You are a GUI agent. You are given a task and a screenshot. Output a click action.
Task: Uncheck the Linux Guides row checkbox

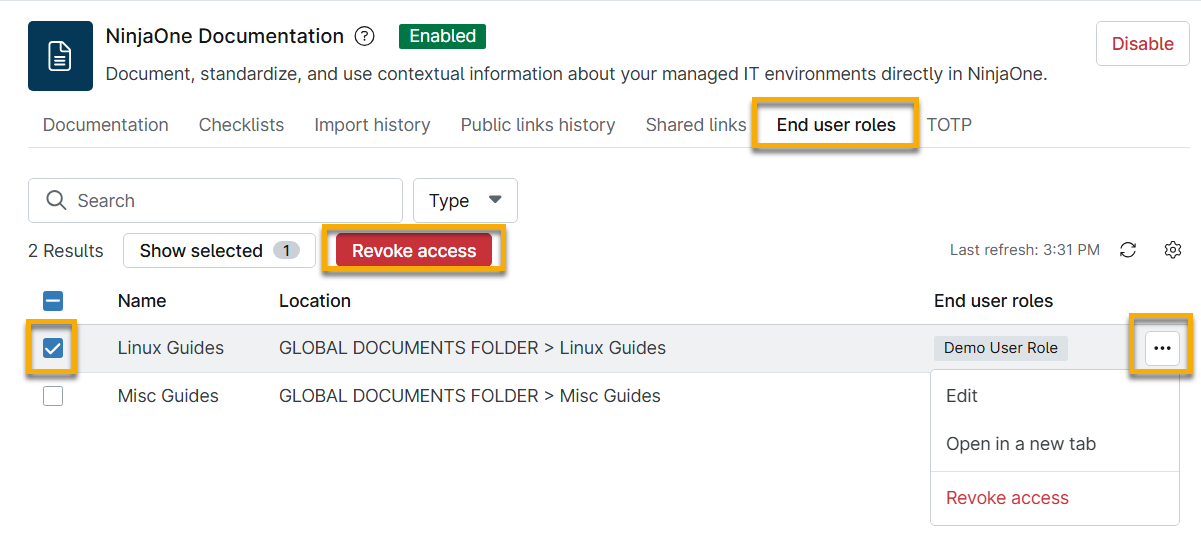coord(53,348)
